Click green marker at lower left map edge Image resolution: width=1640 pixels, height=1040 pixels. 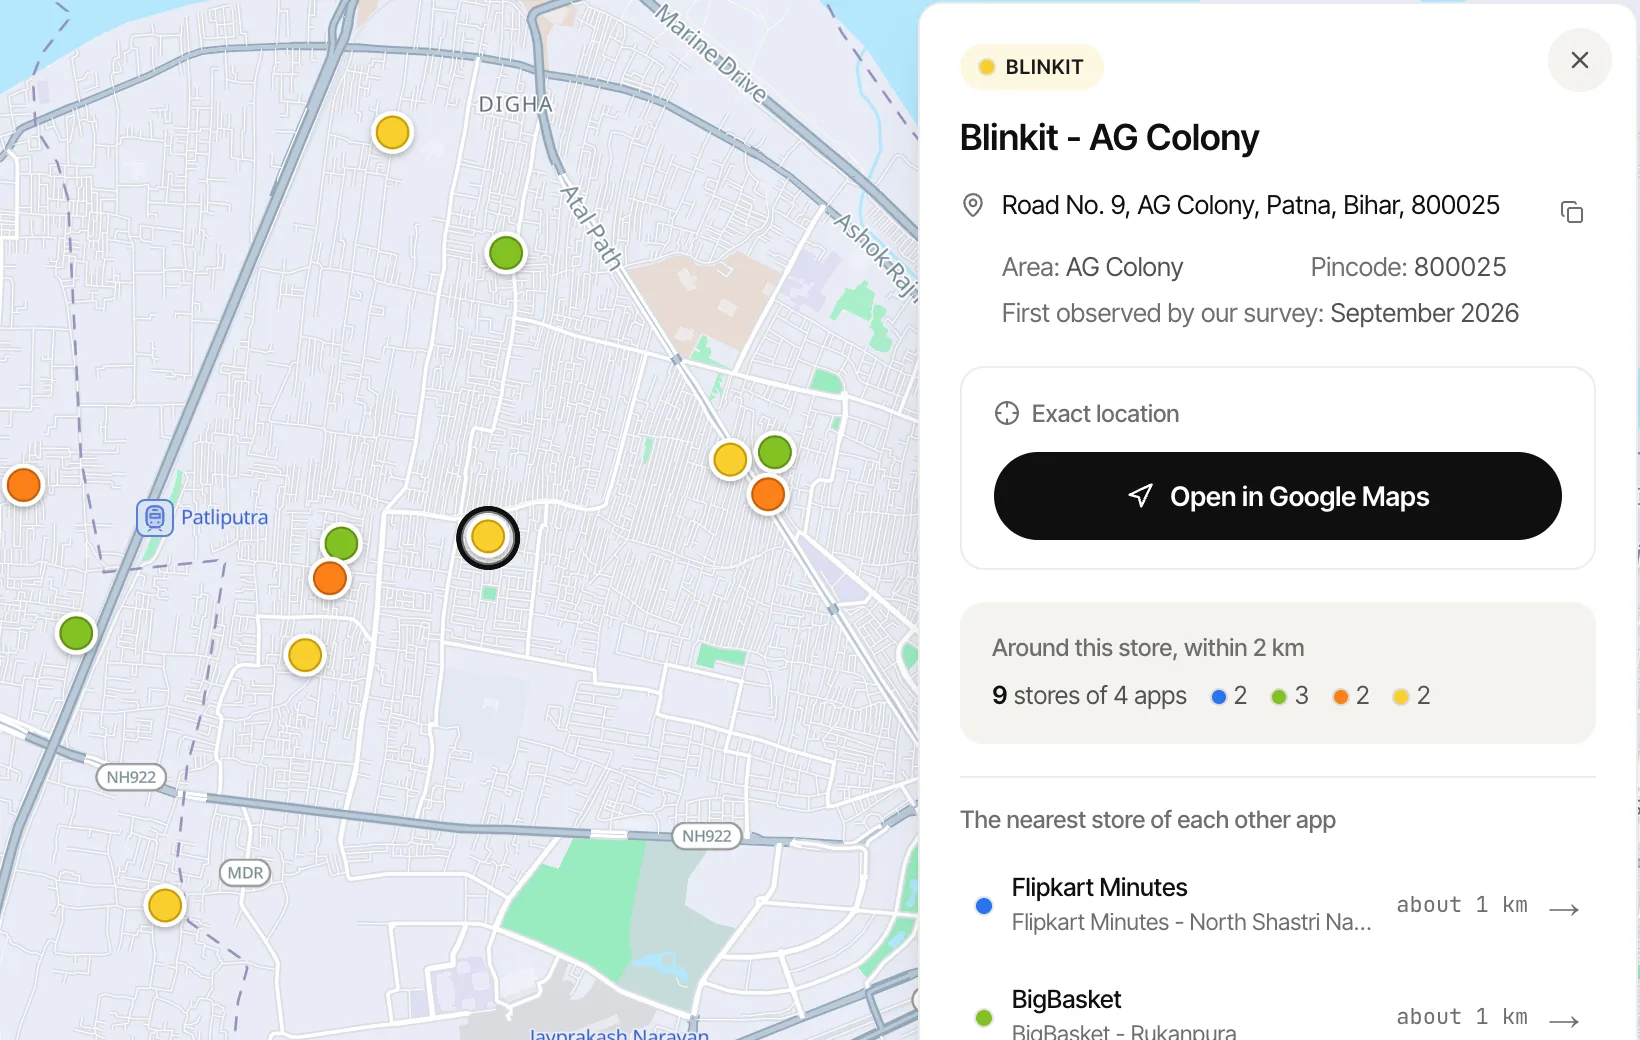[76, 633]
